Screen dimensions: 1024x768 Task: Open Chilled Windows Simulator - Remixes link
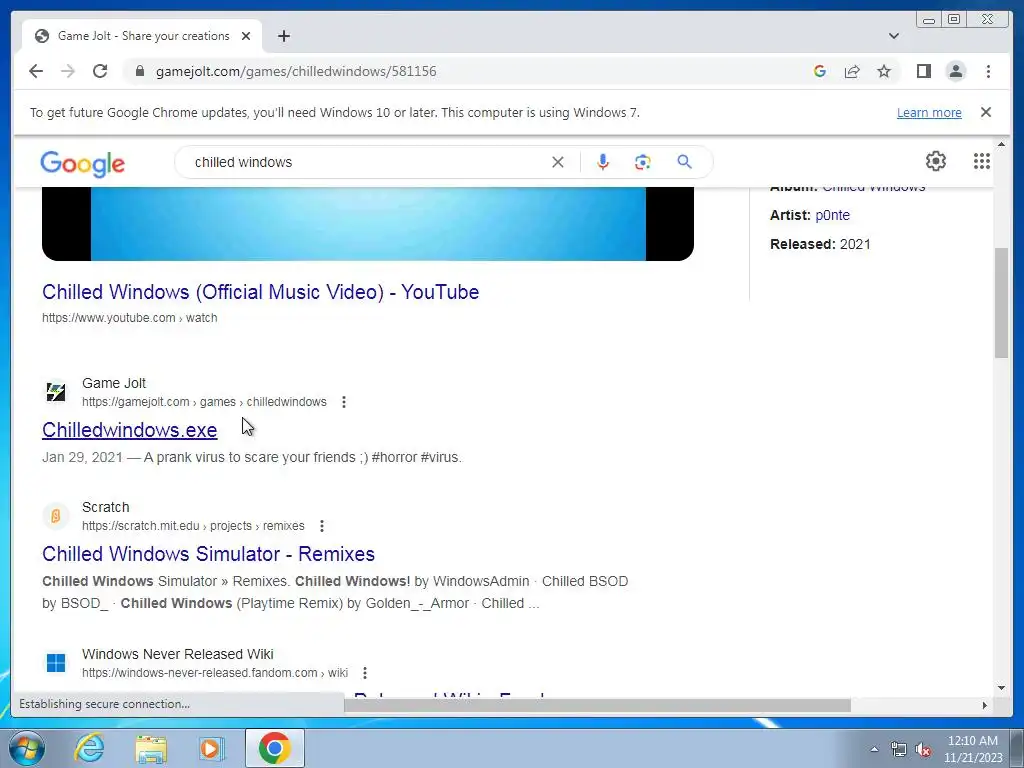point(208,554)
